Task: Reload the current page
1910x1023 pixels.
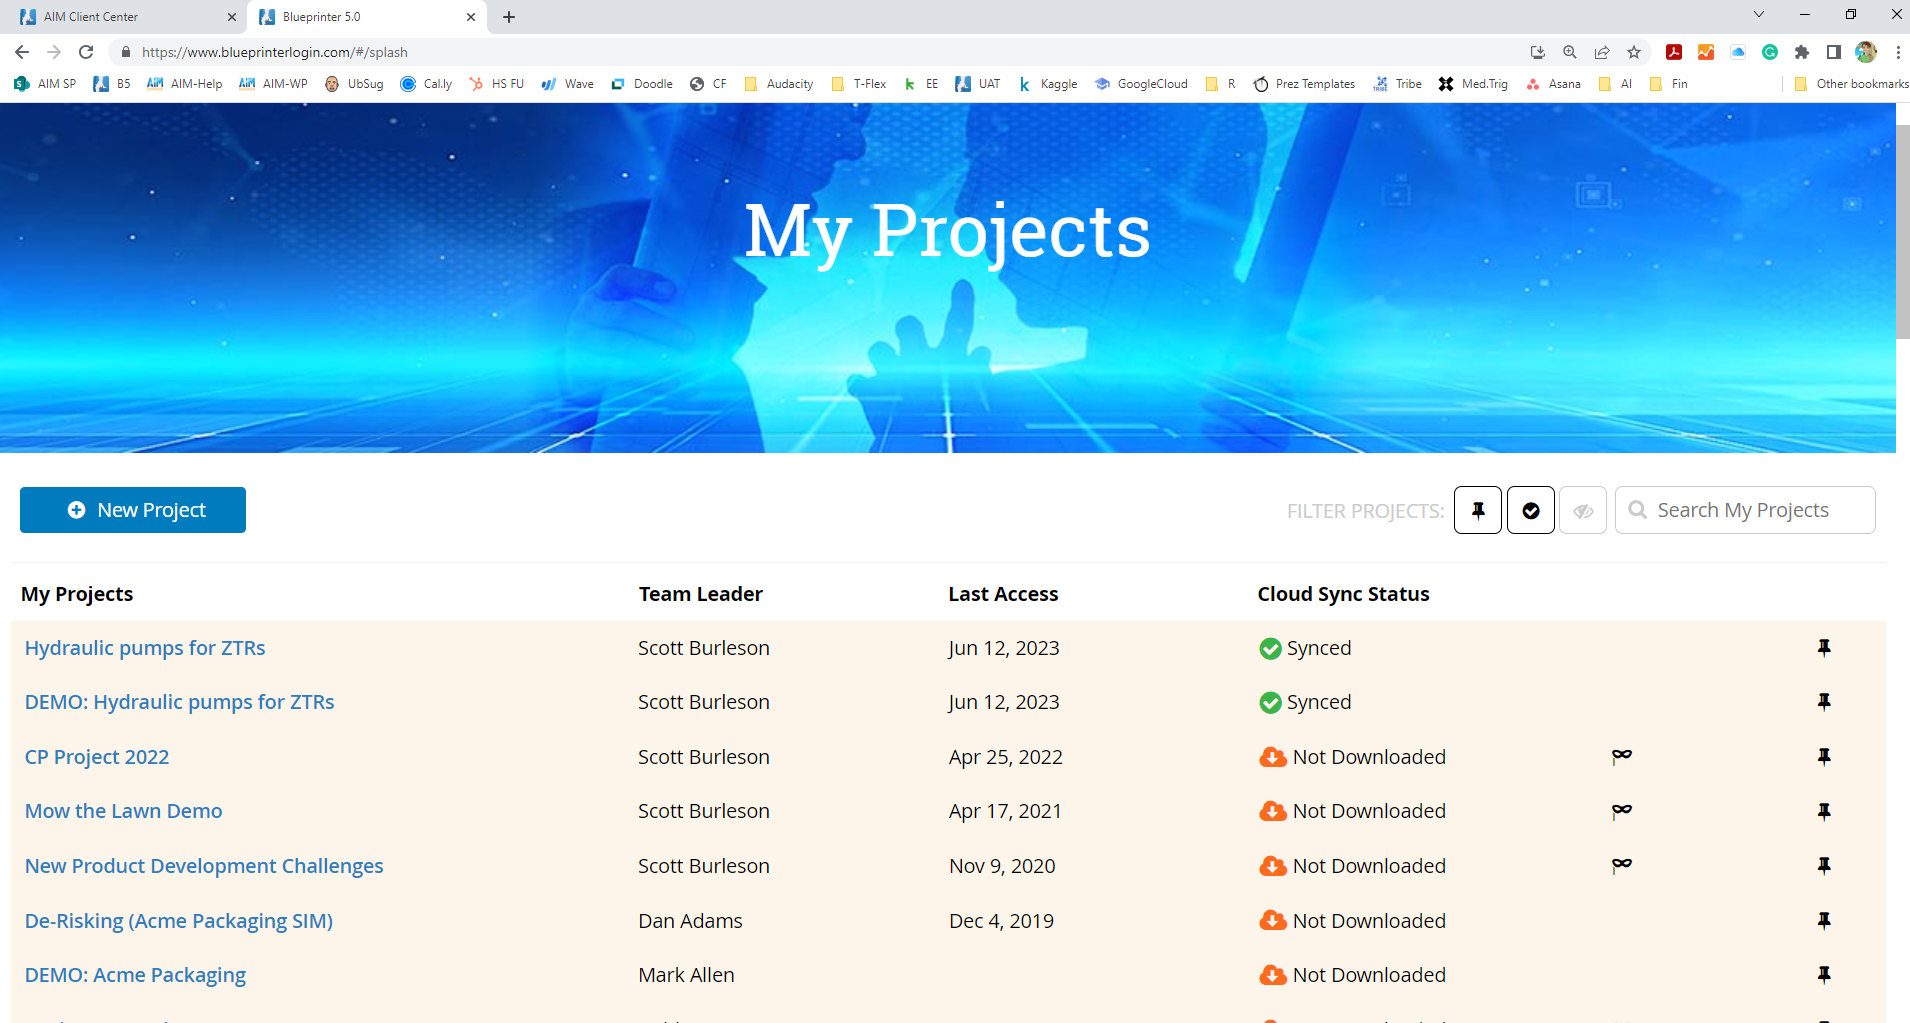Action: (x=86, y=52)
